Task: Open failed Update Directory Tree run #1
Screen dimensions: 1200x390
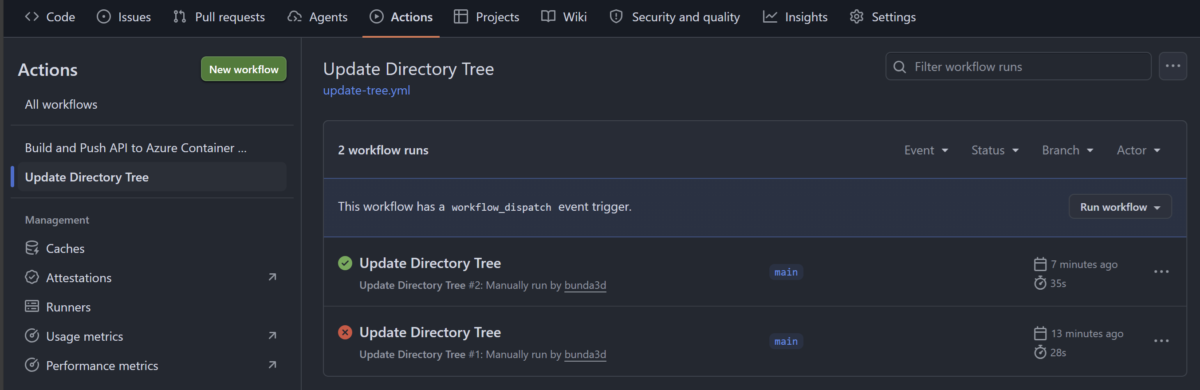Action: point(430,332)
